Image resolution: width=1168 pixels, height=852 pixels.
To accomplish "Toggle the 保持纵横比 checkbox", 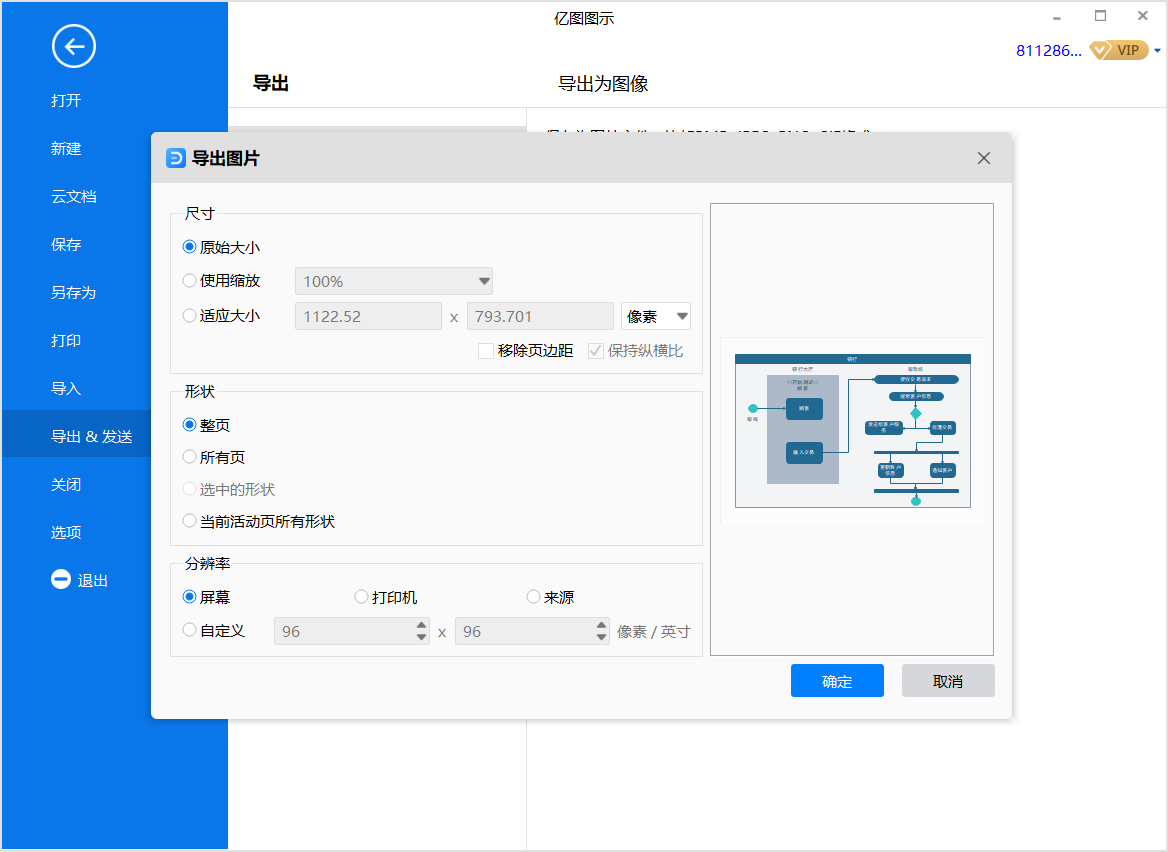I will [x=595, y=351].
